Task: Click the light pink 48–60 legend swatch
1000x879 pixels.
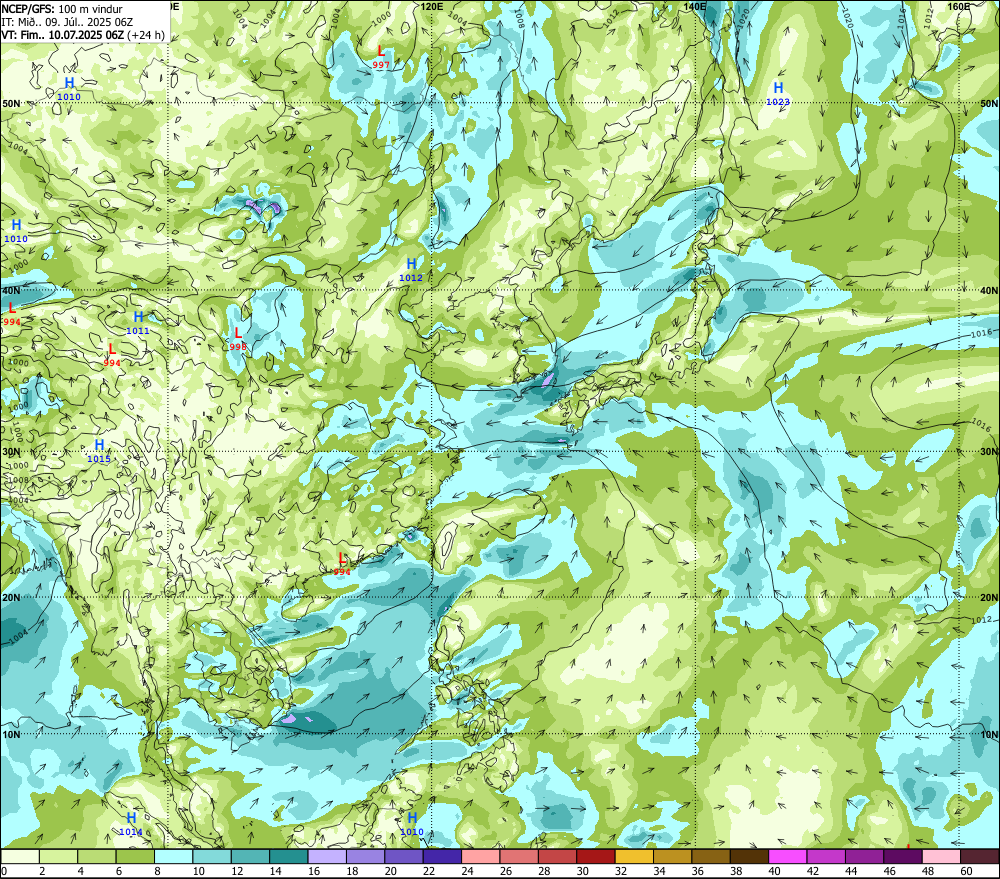Action: point(941,856)
